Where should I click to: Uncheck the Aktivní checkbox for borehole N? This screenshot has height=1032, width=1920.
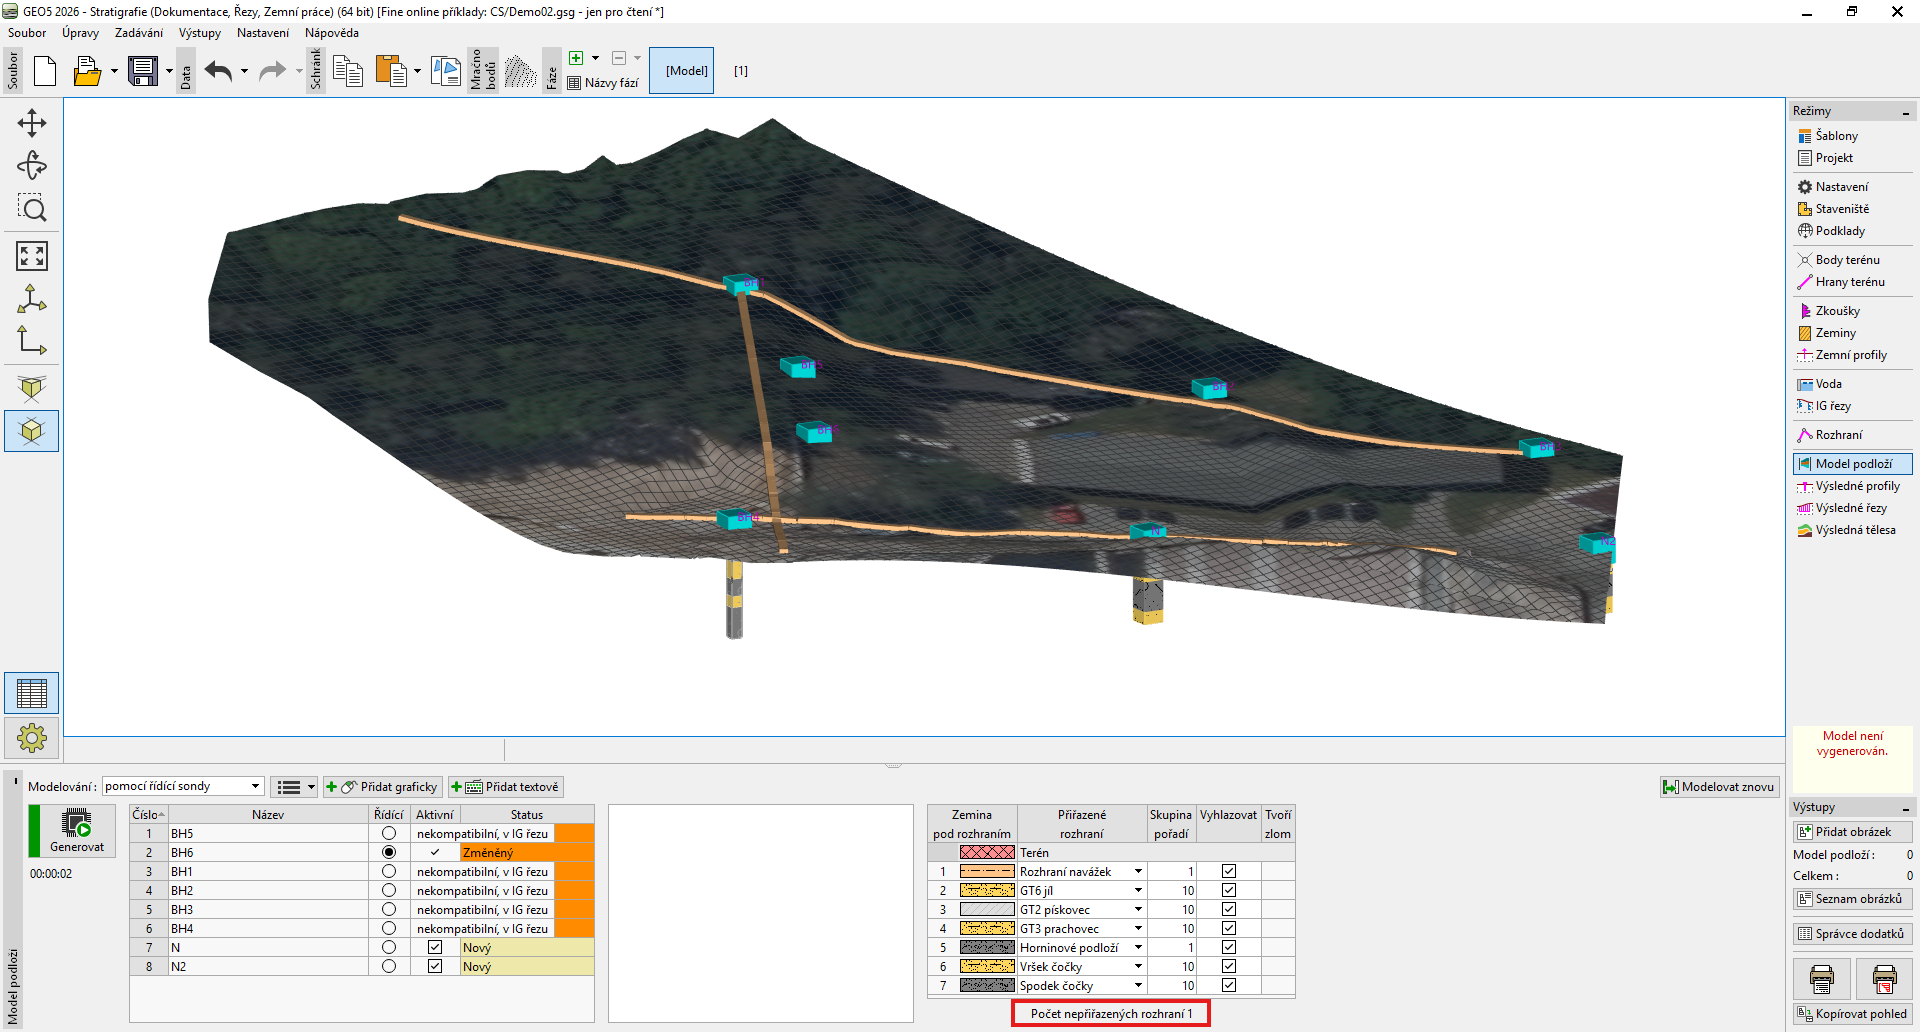point(435,947)
